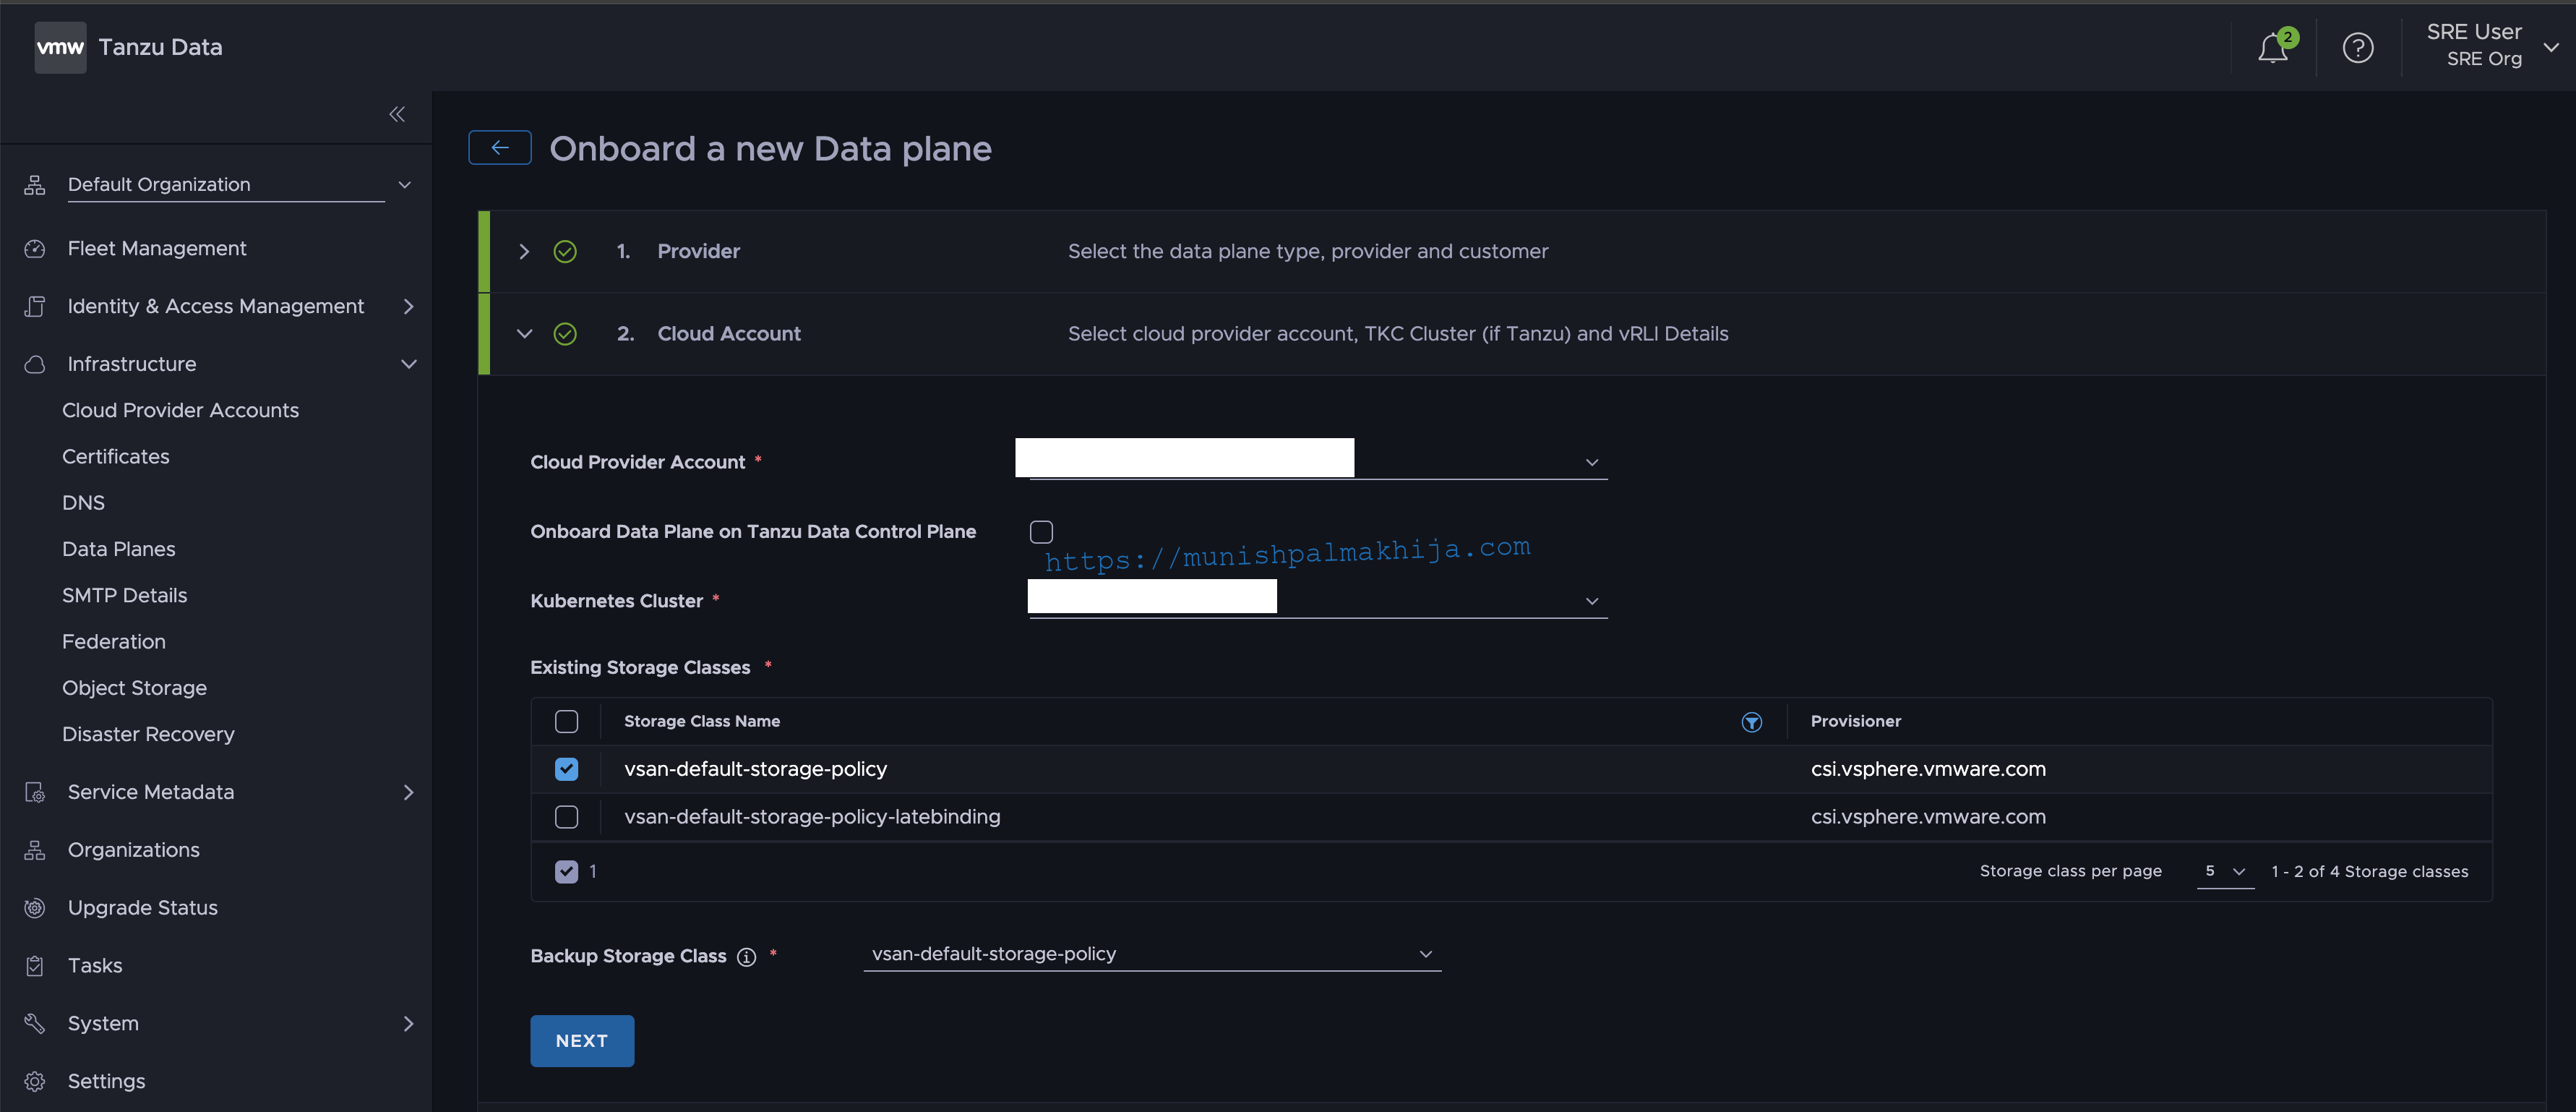
Task: Open Data Planes in sidebar
Action: pos(119,549)
